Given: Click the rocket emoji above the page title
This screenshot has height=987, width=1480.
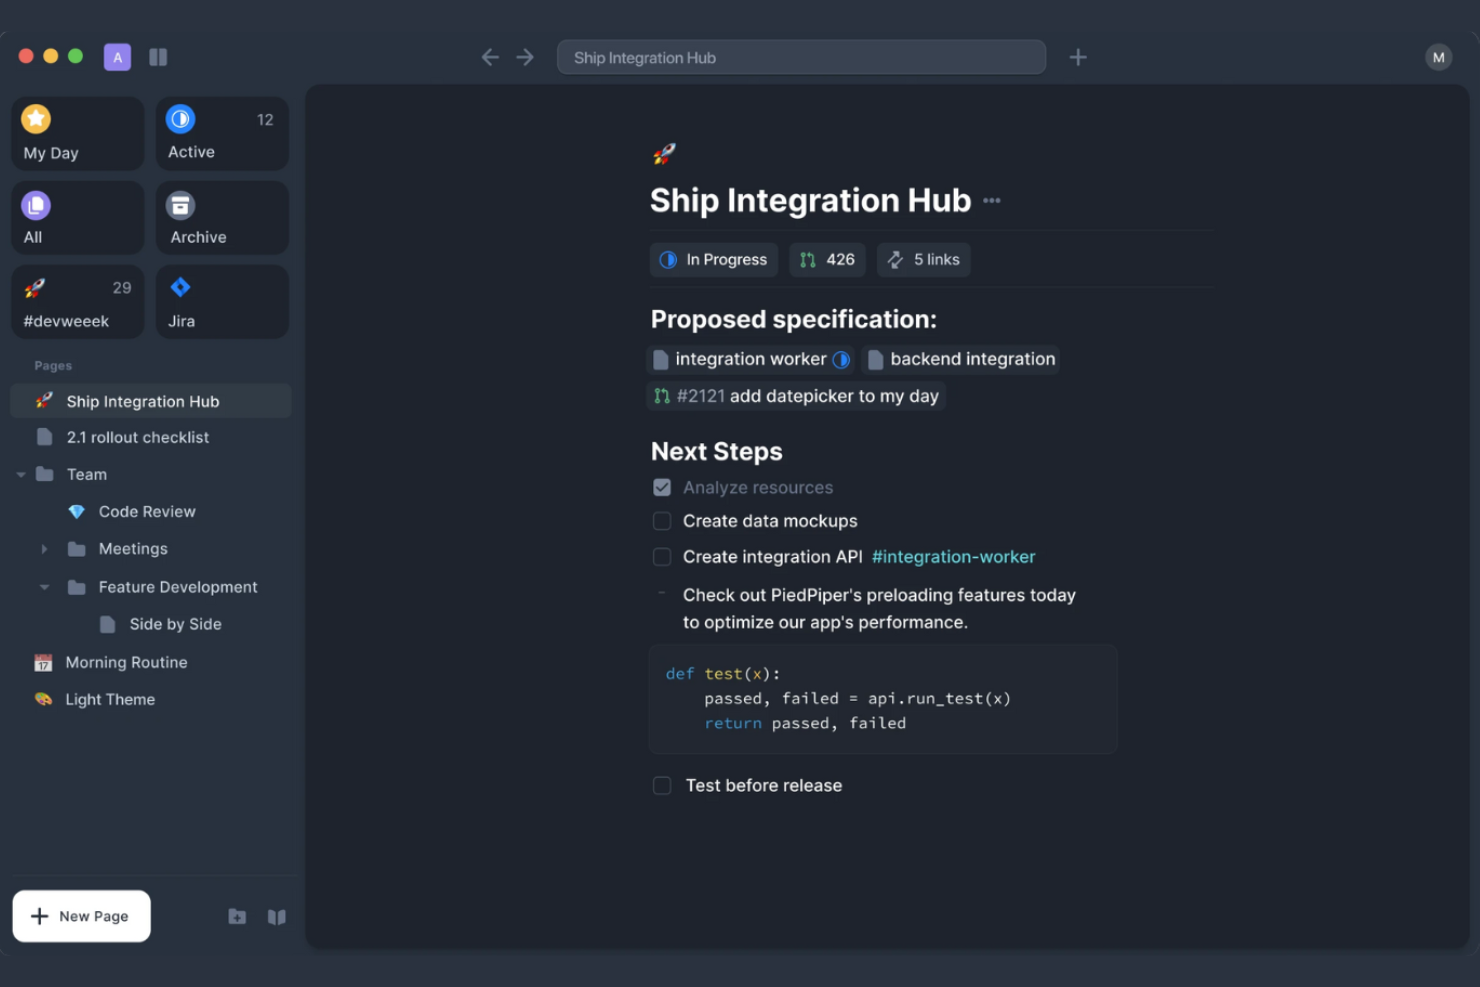Looking at the screenshot, I should [663, 154].
